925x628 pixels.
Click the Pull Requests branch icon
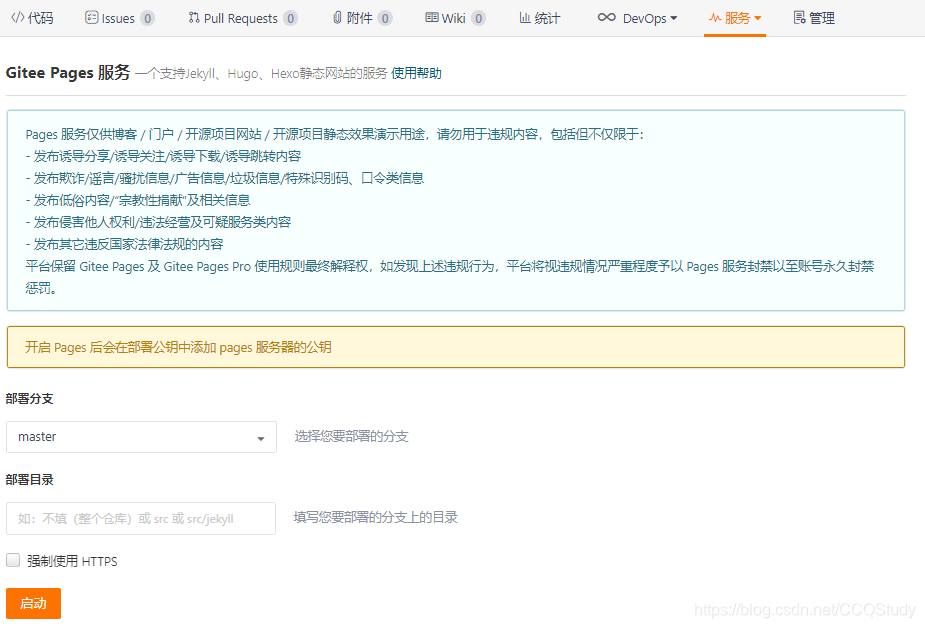tap(194, 18)
